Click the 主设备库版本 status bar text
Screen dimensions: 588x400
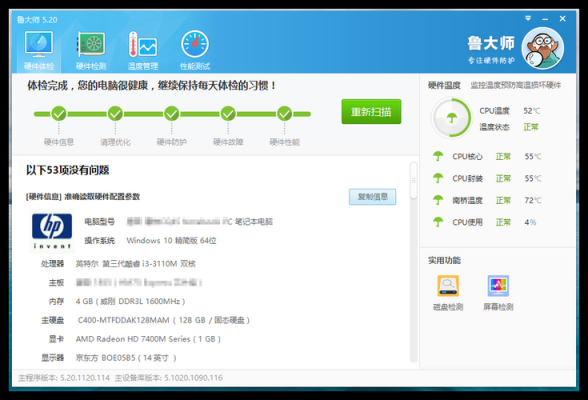coord(169,378)
